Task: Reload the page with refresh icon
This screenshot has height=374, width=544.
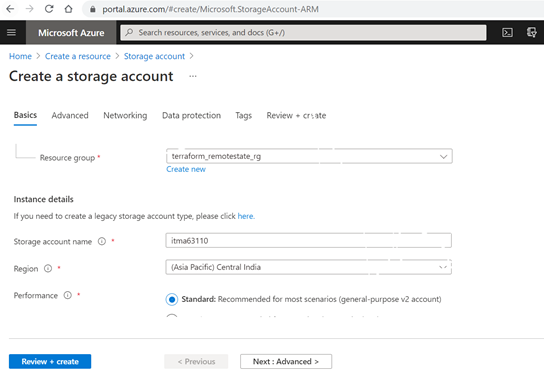Action: pyautogui.click(x=49, y=9)
